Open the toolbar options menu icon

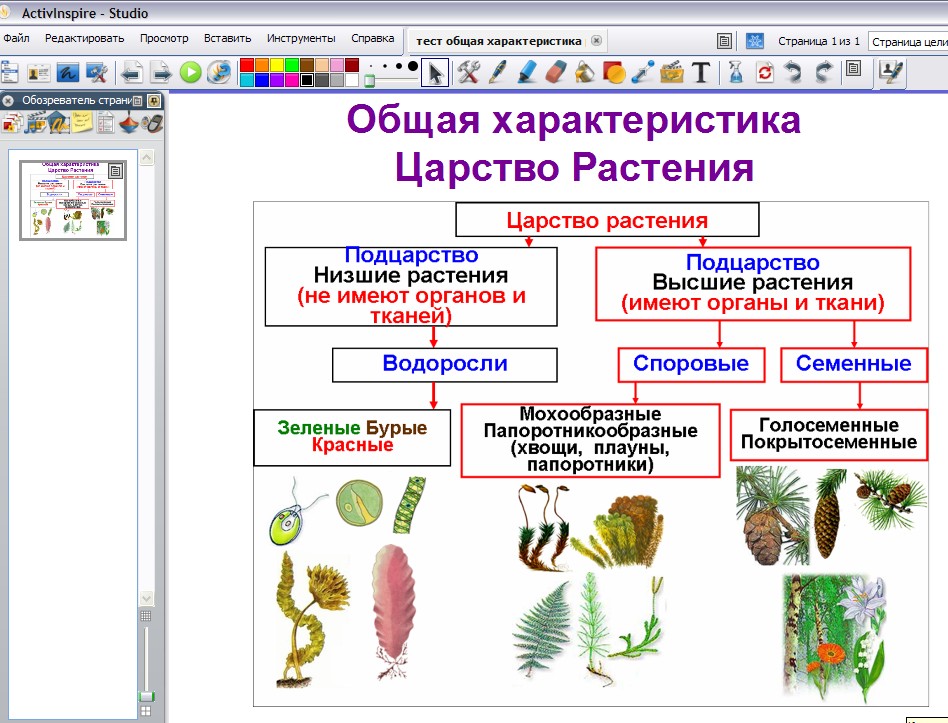tap(854, 68)
